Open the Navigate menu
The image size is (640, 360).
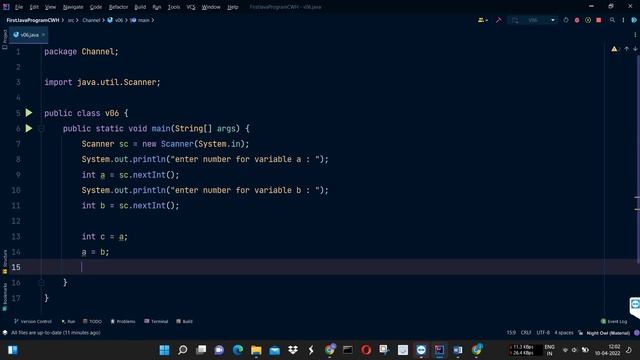73,7
